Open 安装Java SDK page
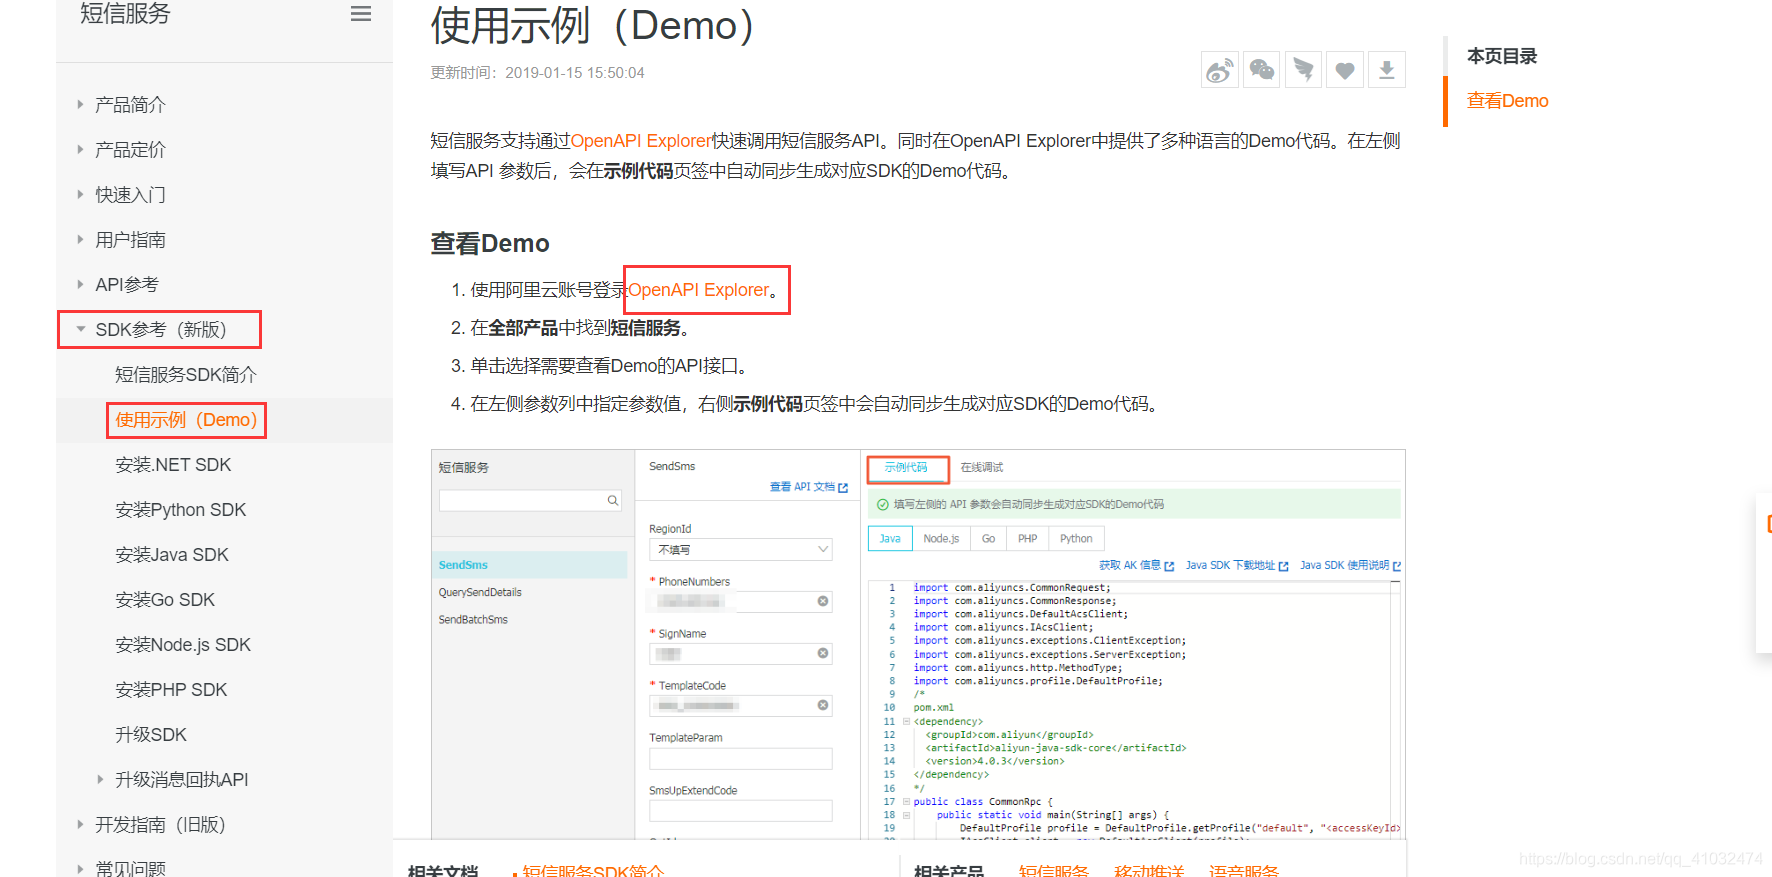The height and width of the screenshot is (877, 1772). (x=172, y=554)
